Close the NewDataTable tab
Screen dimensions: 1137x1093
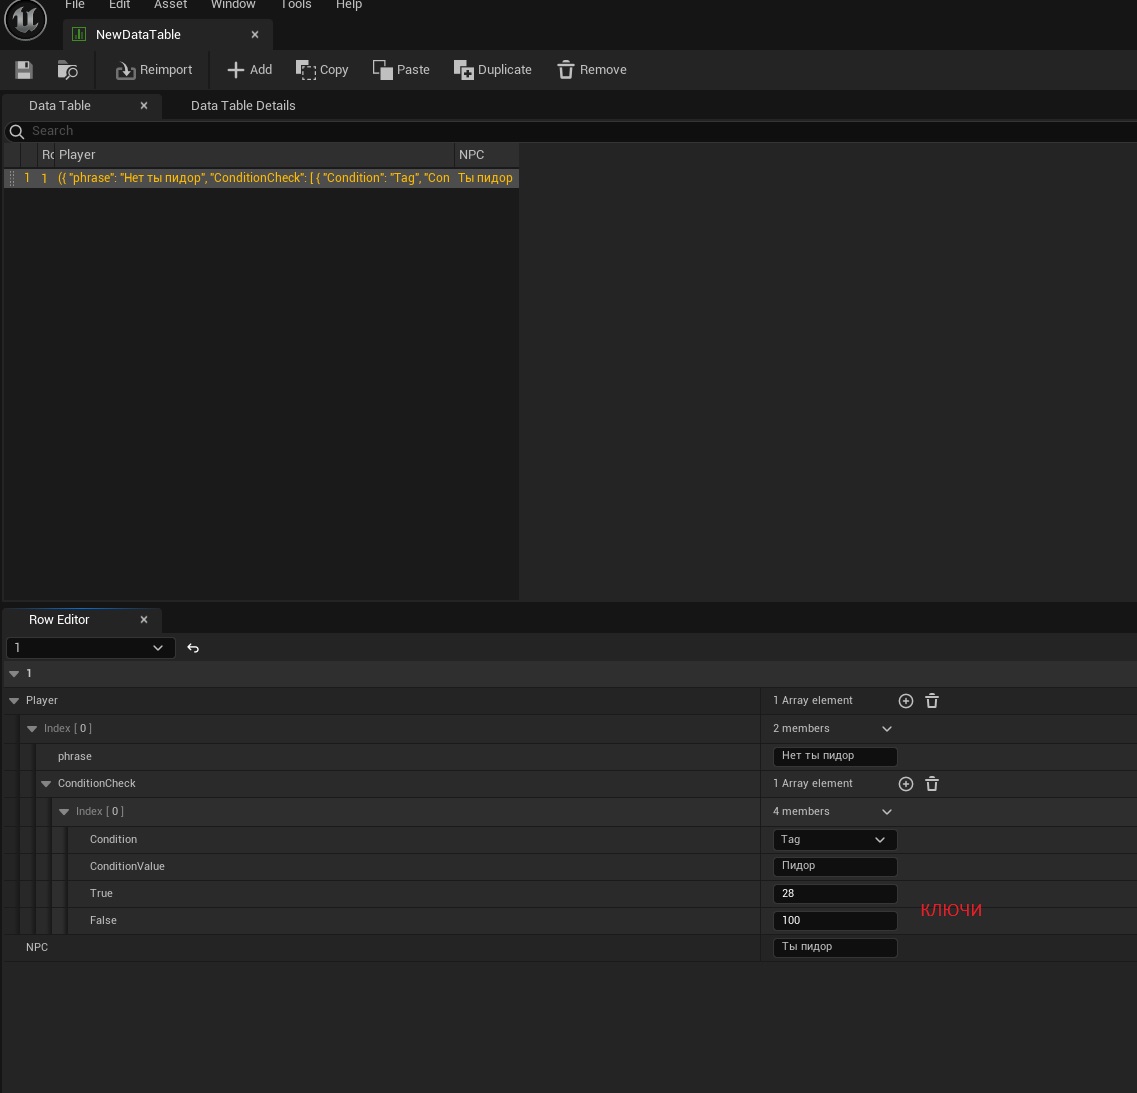click(255, 35)
